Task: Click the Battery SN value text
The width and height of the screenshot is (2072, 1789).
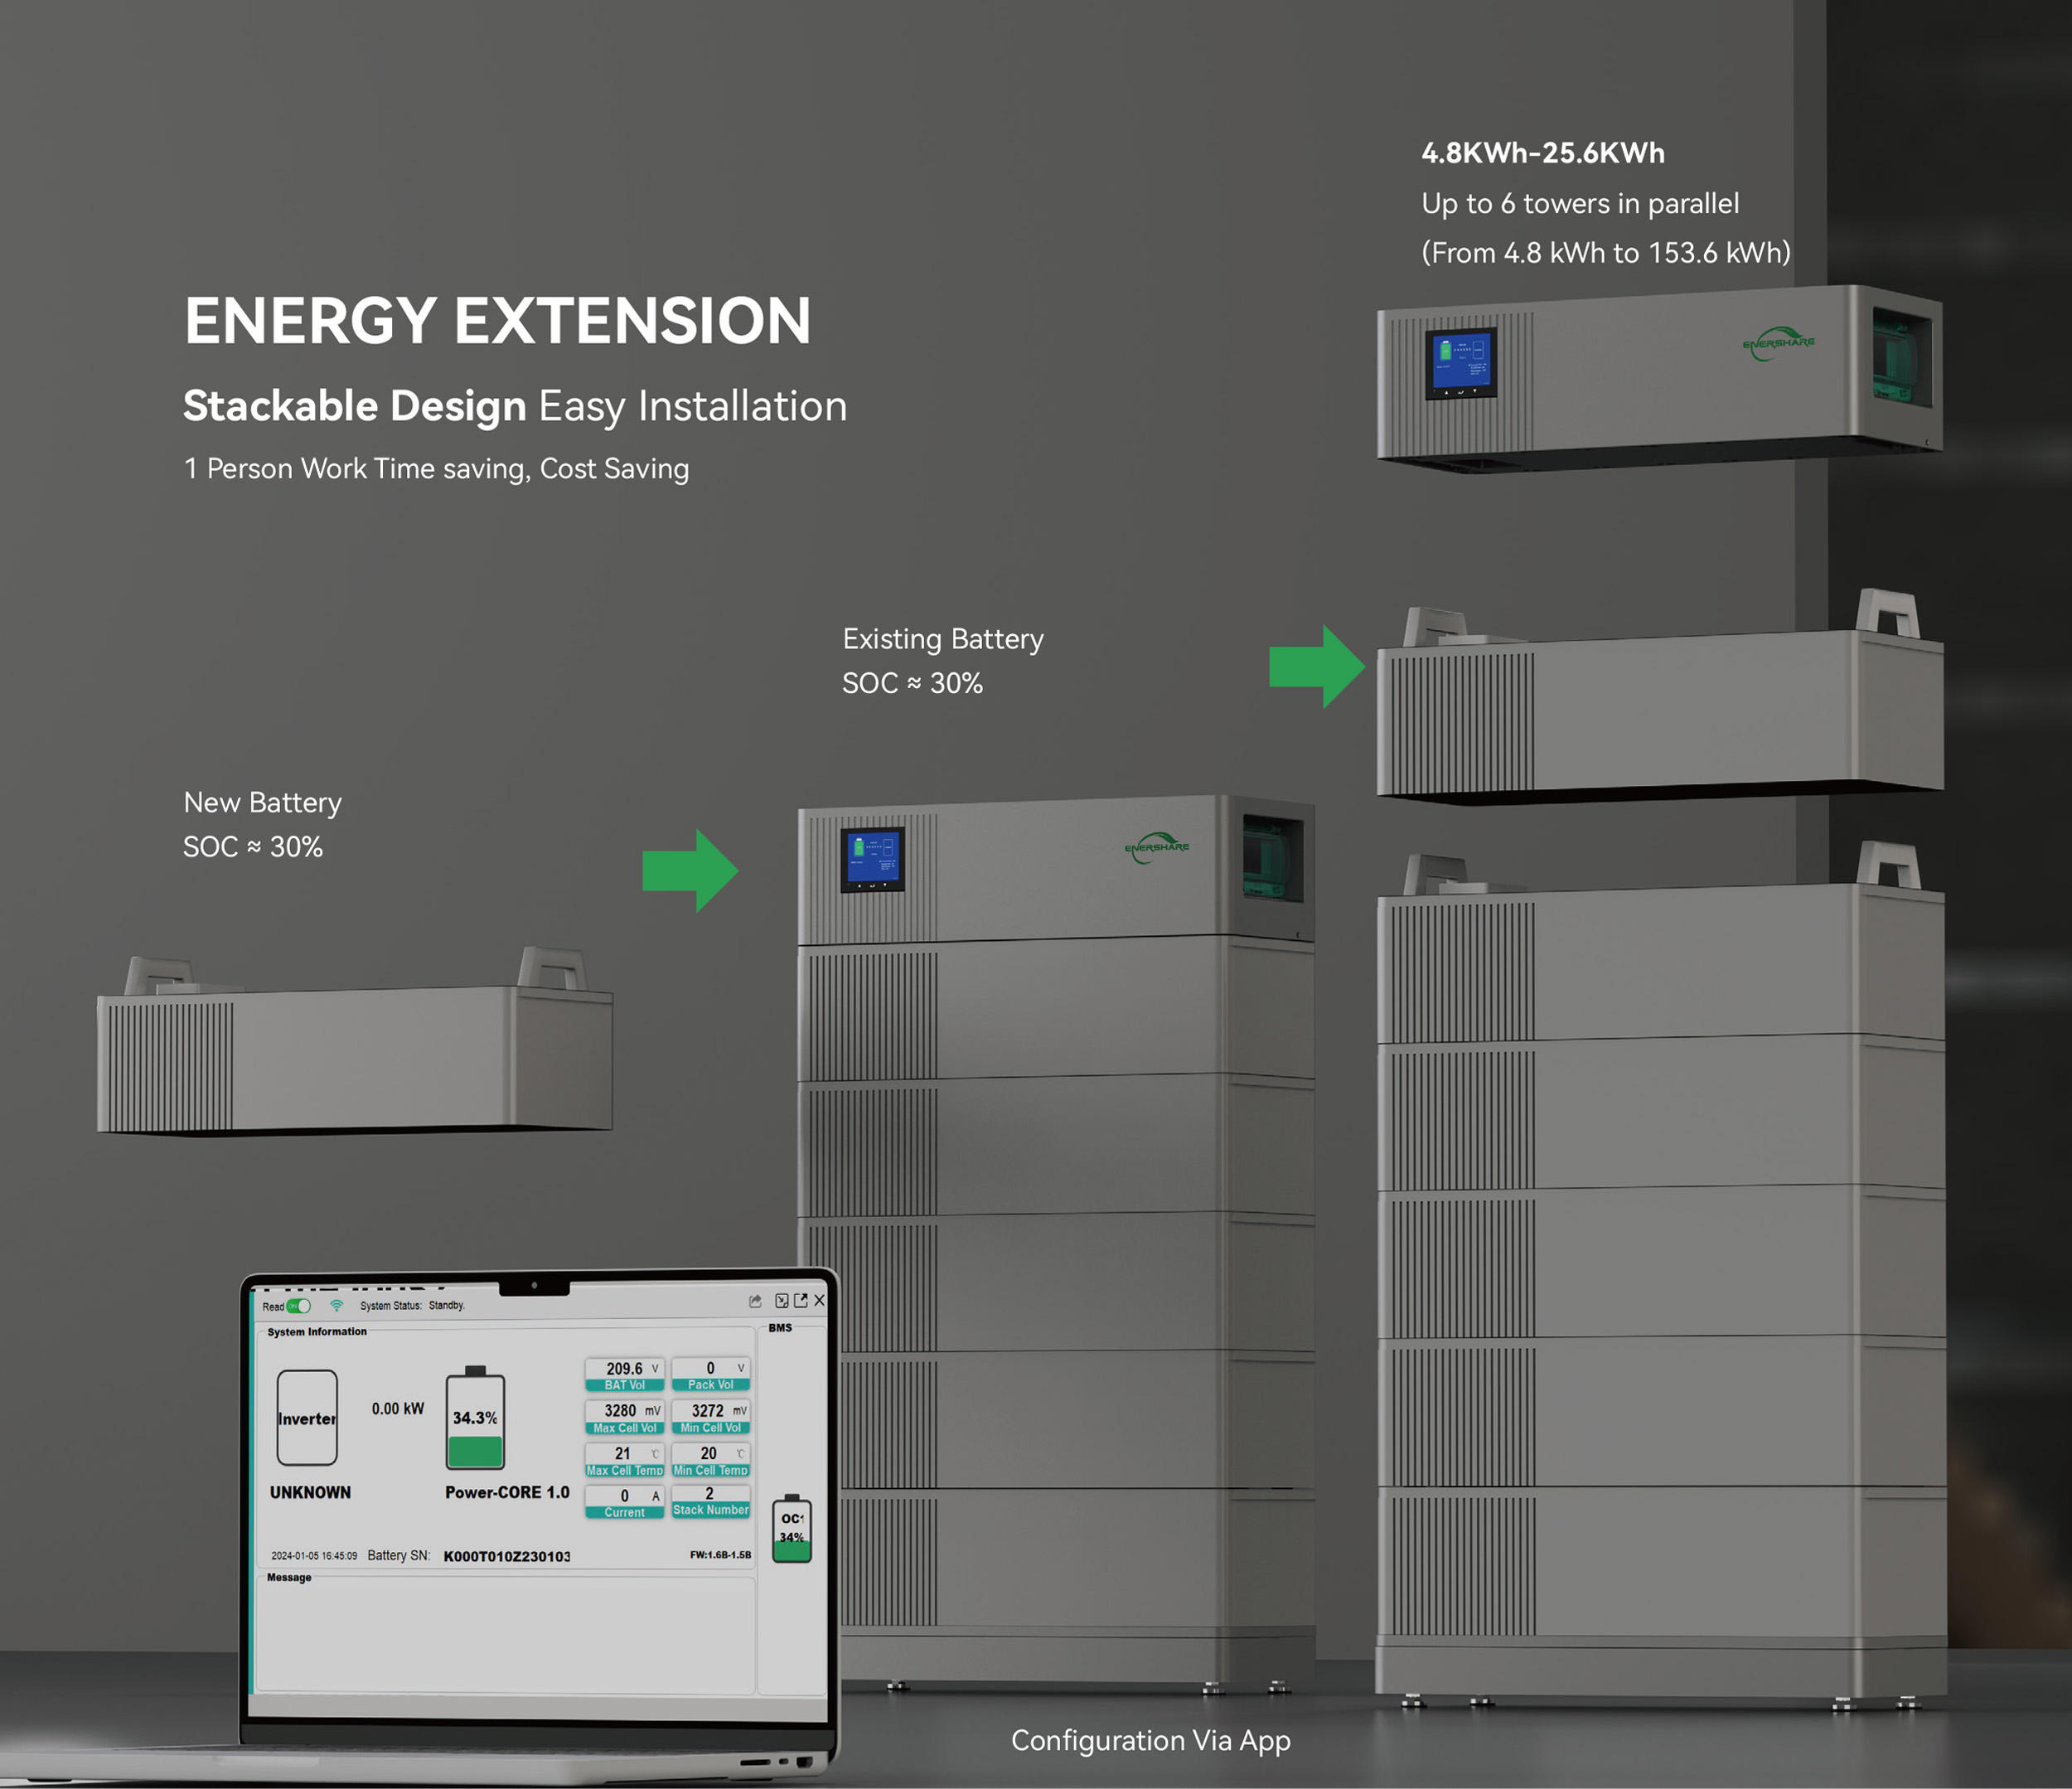Action: pos(506,1556)
